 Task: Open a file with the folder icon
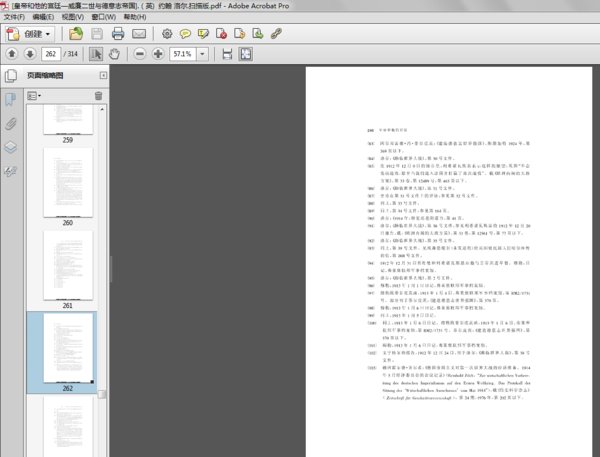76,34
